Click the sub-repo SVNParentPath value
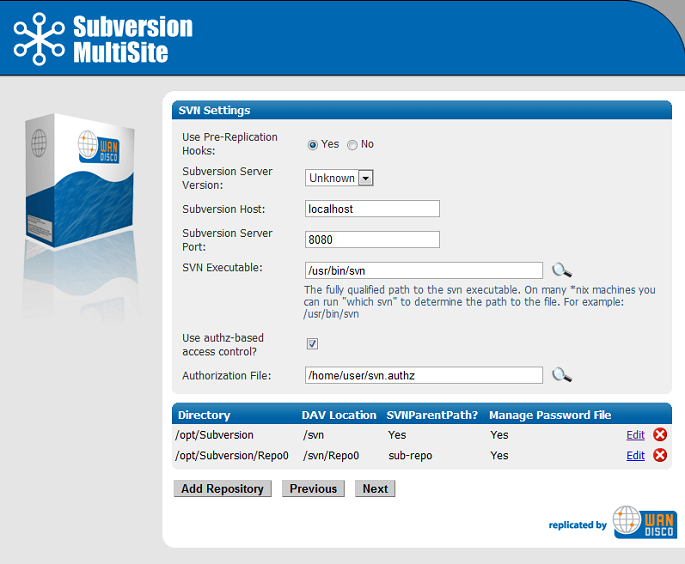Viewport: 685px width, 564px height. click(x=410, y=456)
